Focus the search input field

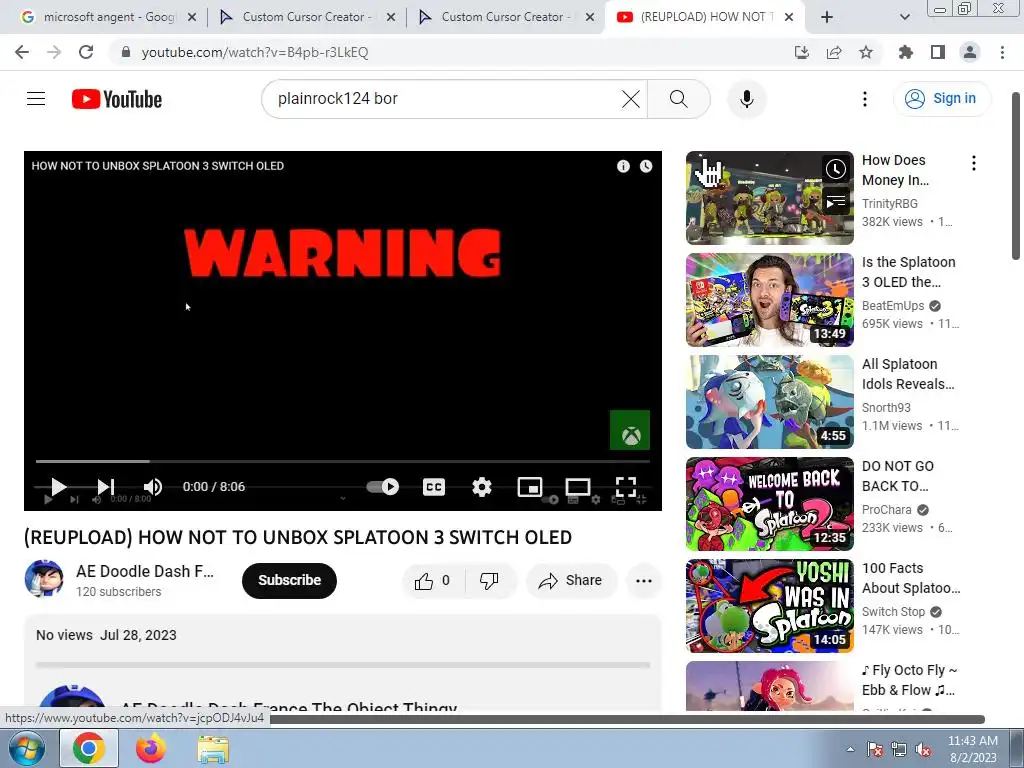[x=444, y=99]
